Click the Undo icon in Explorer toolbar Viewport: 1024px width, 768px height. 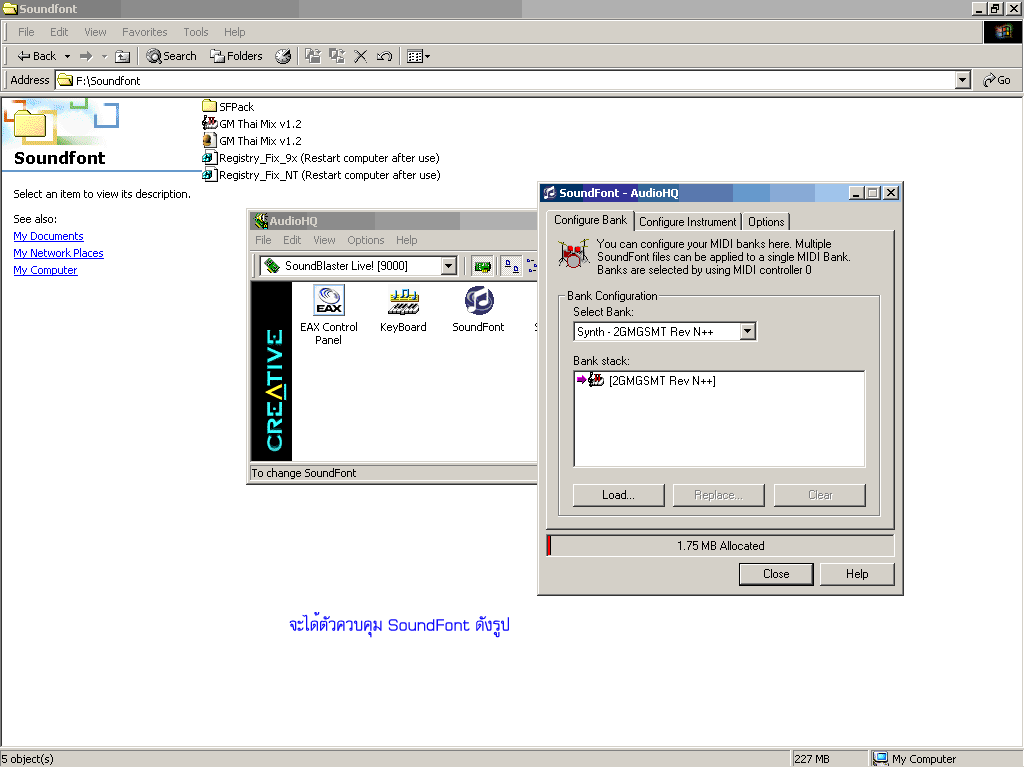click(384, 56)
